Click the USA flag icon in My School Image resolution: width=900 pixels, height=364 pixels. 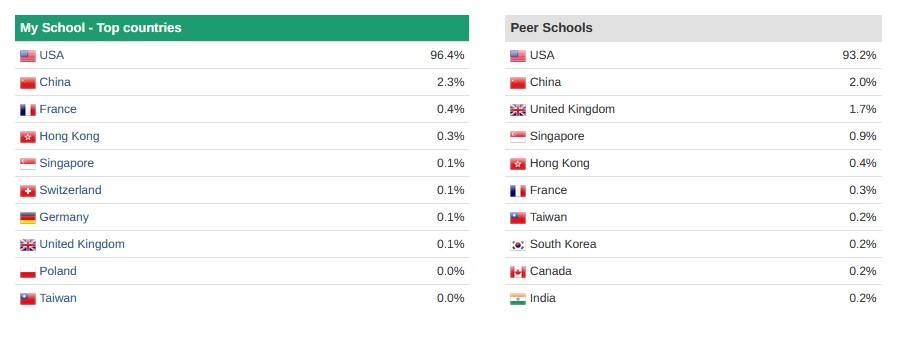point(28,56)
